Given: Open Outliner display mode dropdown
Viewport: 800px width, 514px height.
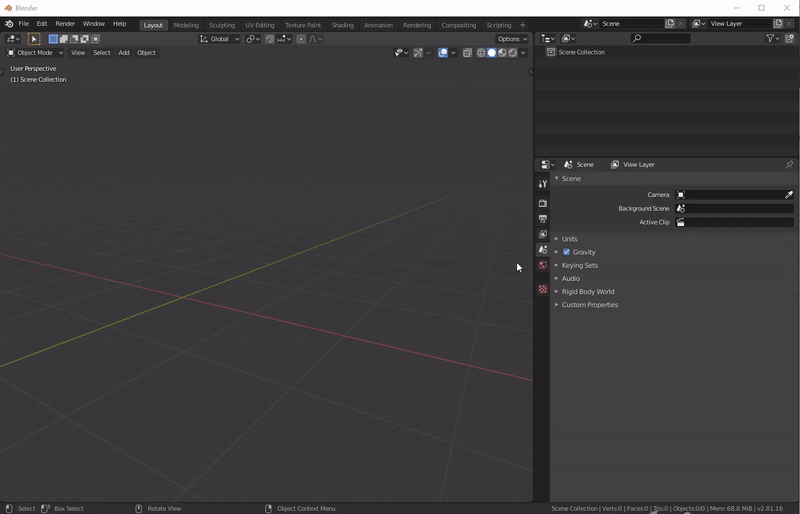Looking at the screenshot, I should pos(568,38).
